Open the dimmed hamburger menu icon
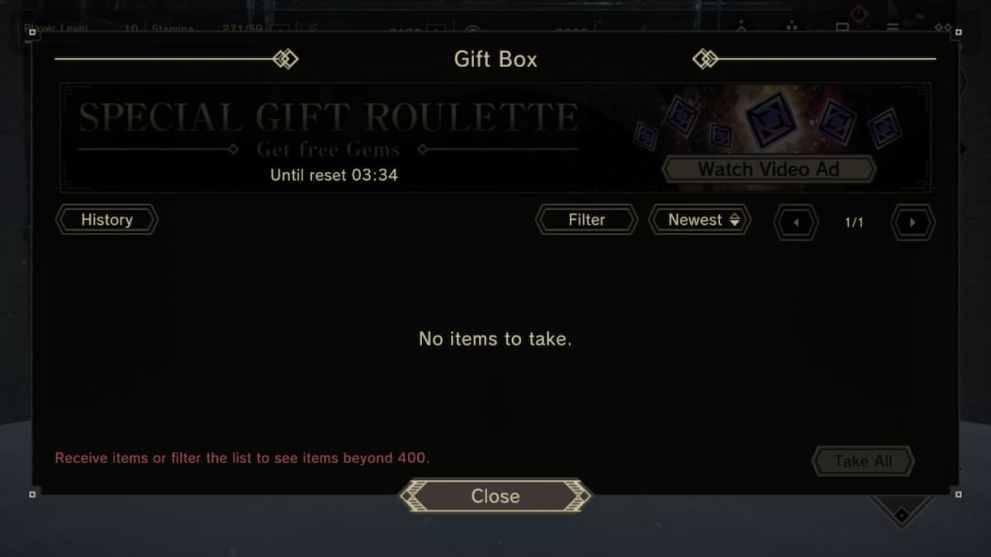This screenshot has width=991, height=557. (892, 27)
